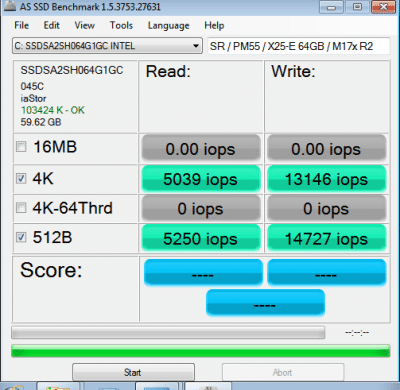
Task: Open the Language menu
Action: 169,26
